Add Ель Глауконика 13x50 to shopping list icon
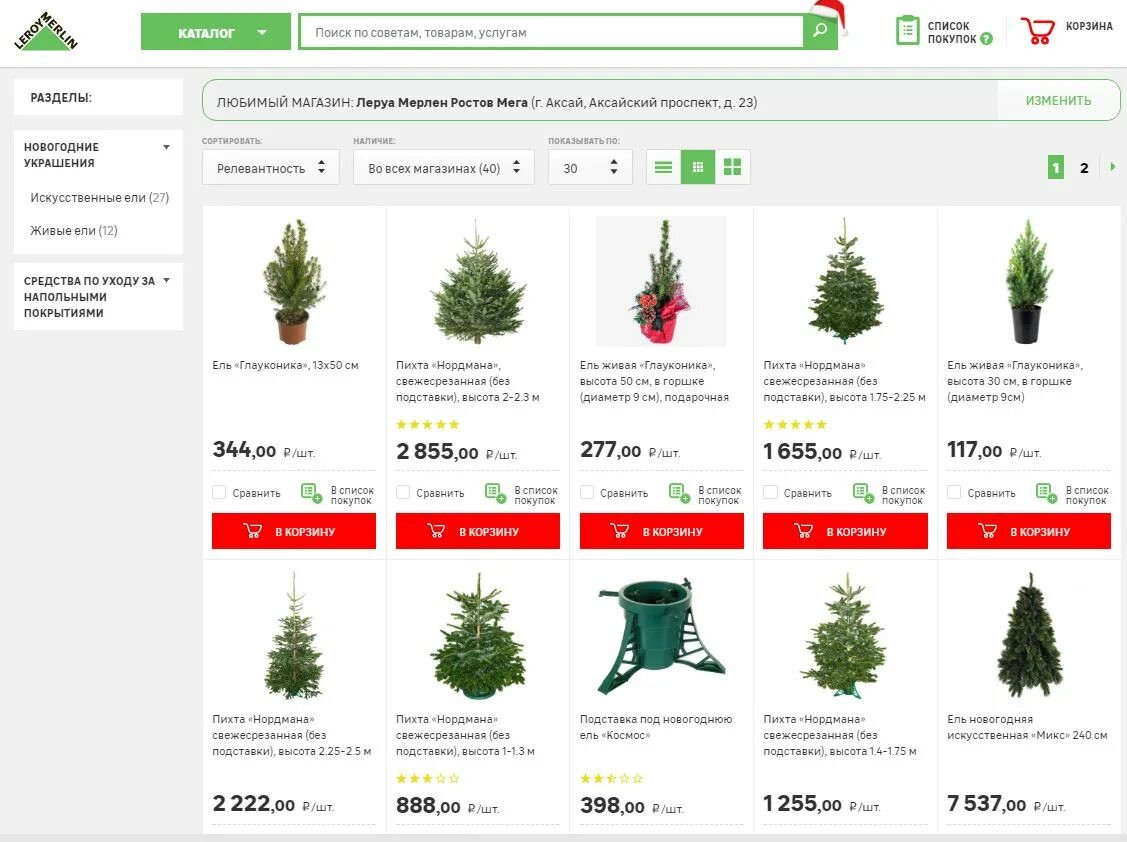The width and height of the screenshot is (1127, 842). point(311,493)
